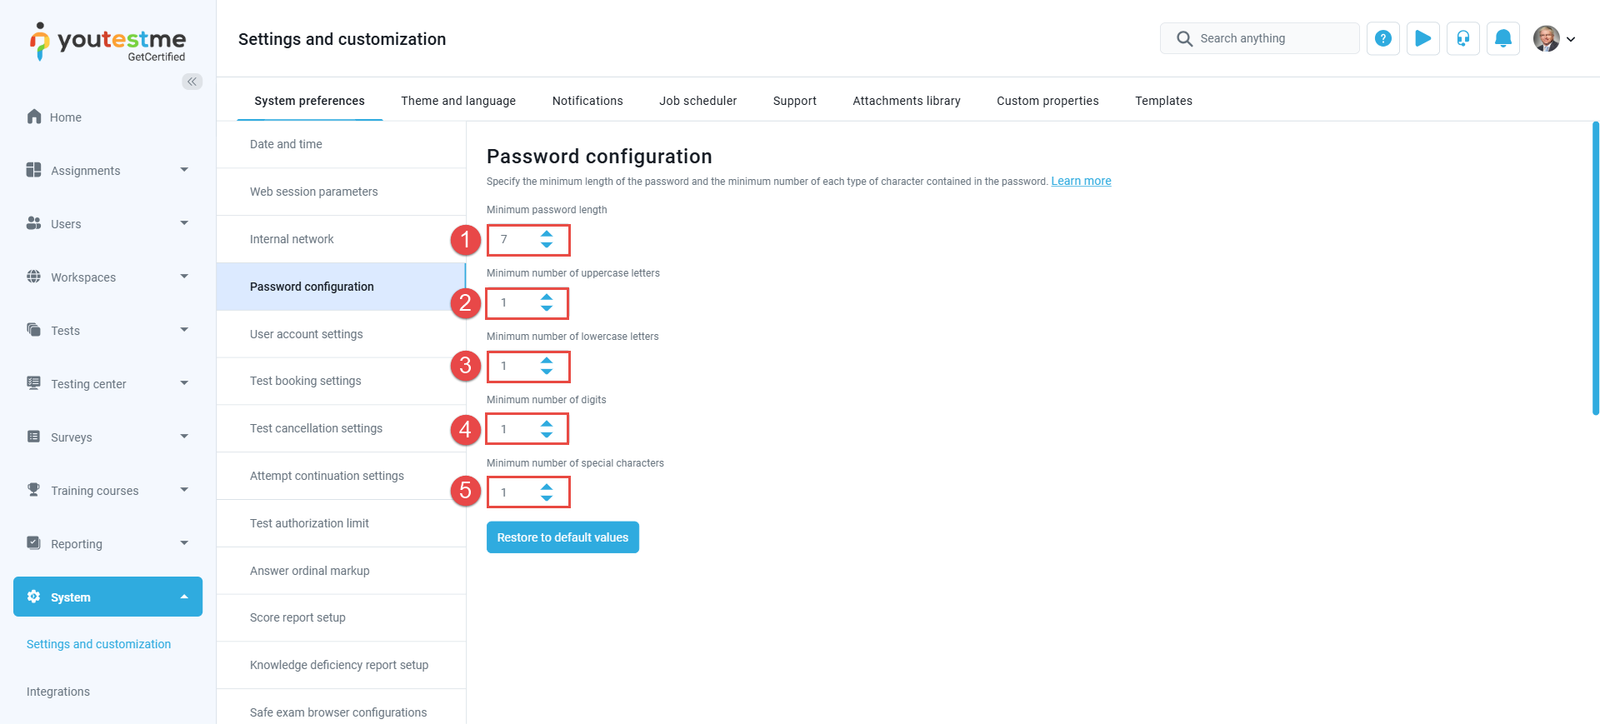Click the Testing center icon
This screenshot has width=1600, height=724.
click(x=34, y=383)
